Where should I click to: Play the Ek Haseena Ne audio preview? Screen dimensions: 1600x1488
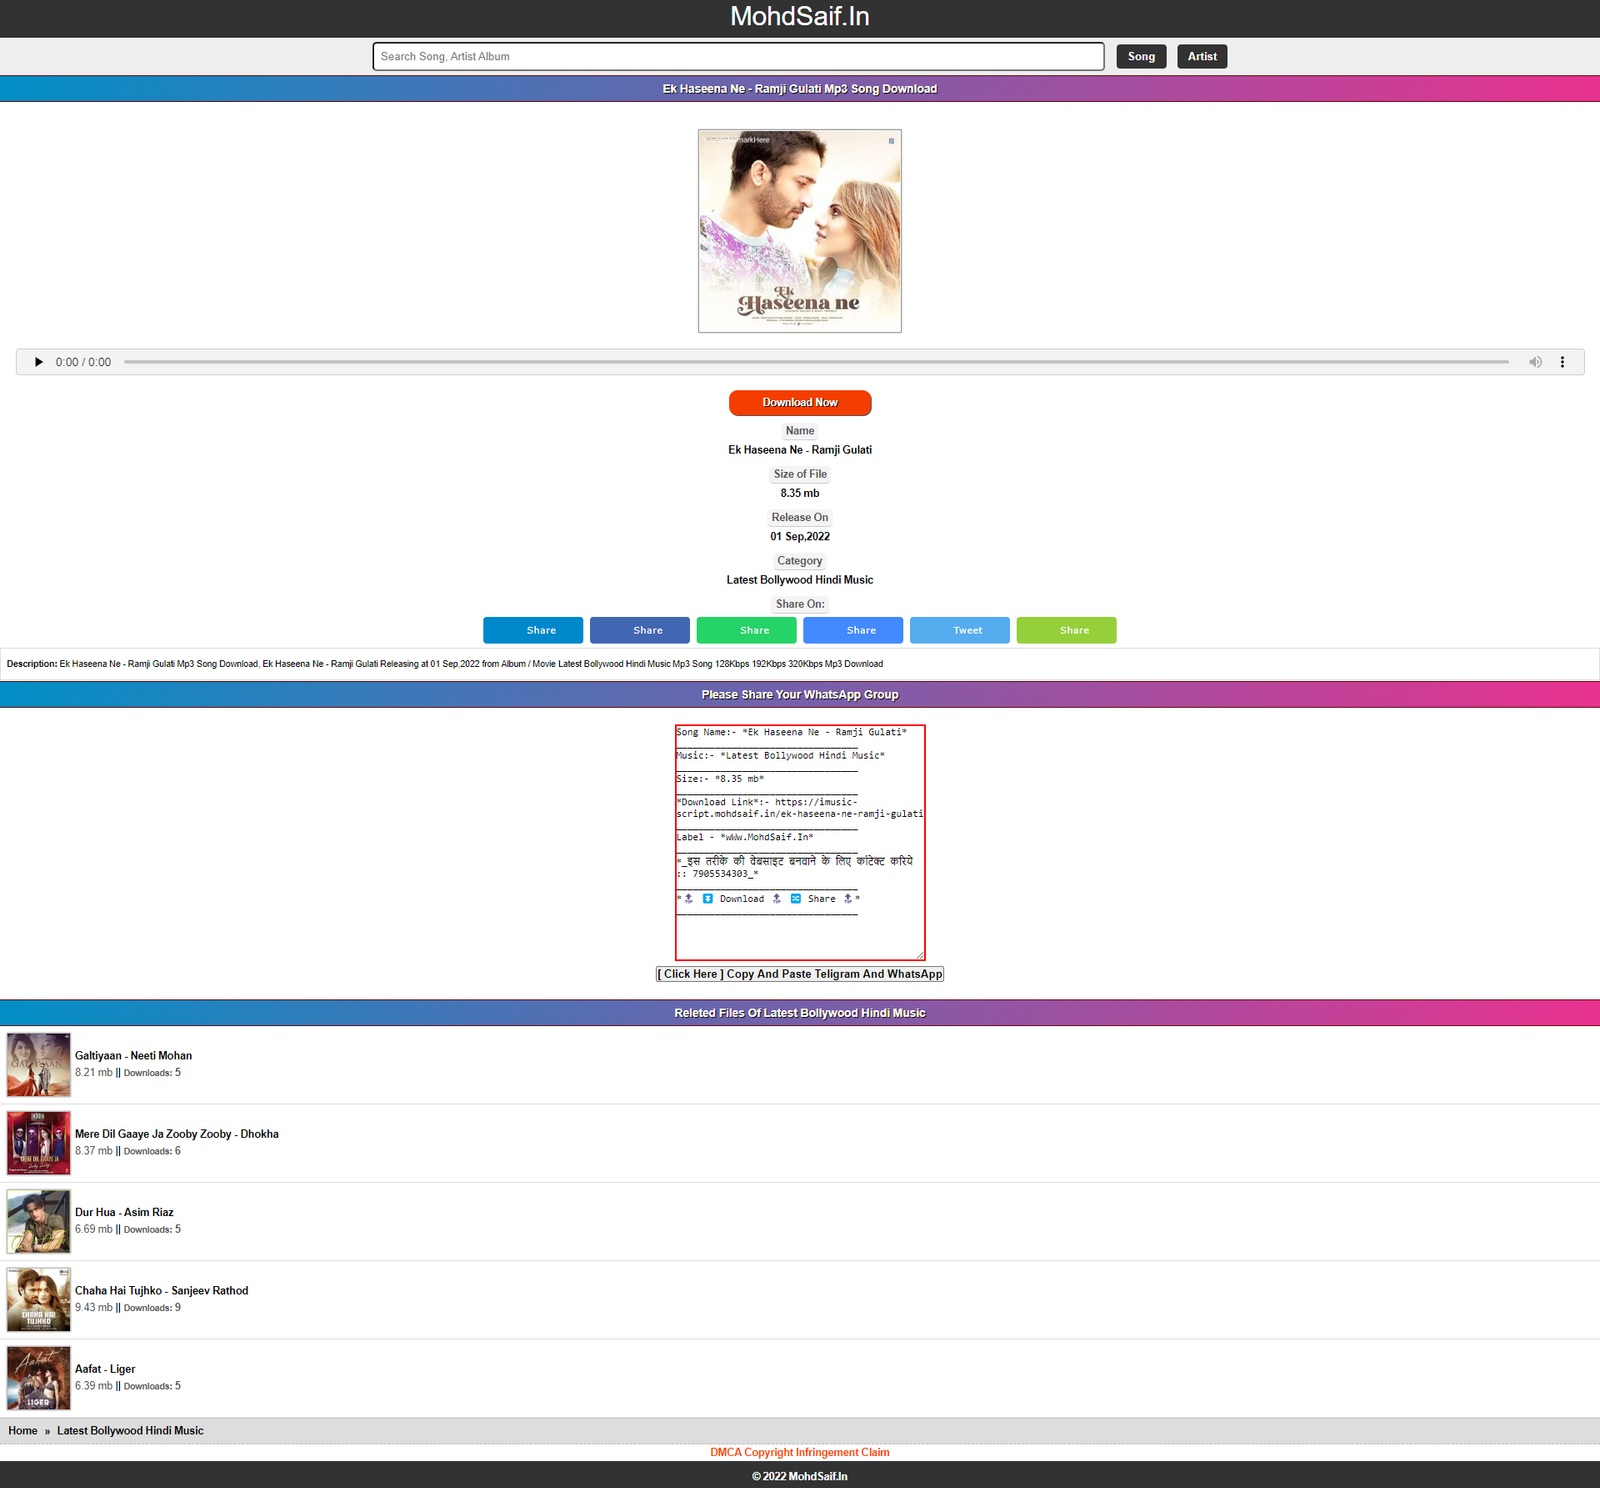click(38, 362)
